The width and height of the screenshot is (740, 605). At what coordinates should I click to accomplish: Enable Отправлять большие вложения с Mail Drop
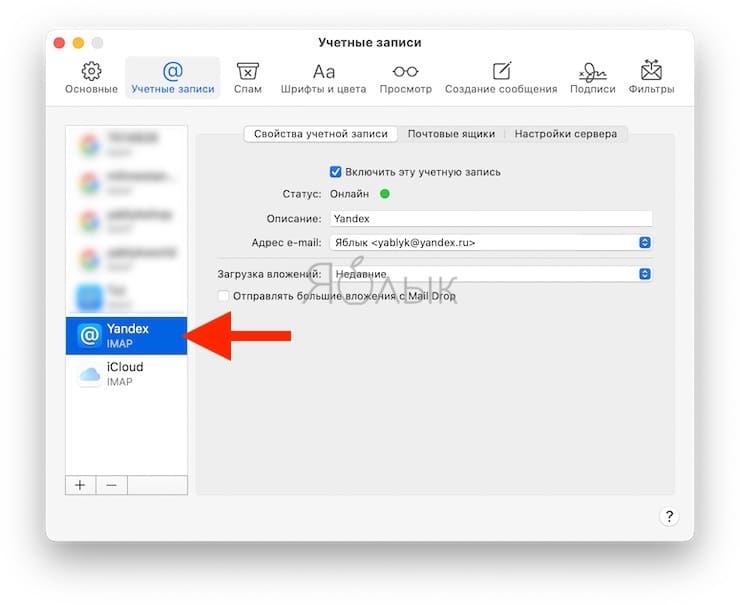[x=223, y=296]
